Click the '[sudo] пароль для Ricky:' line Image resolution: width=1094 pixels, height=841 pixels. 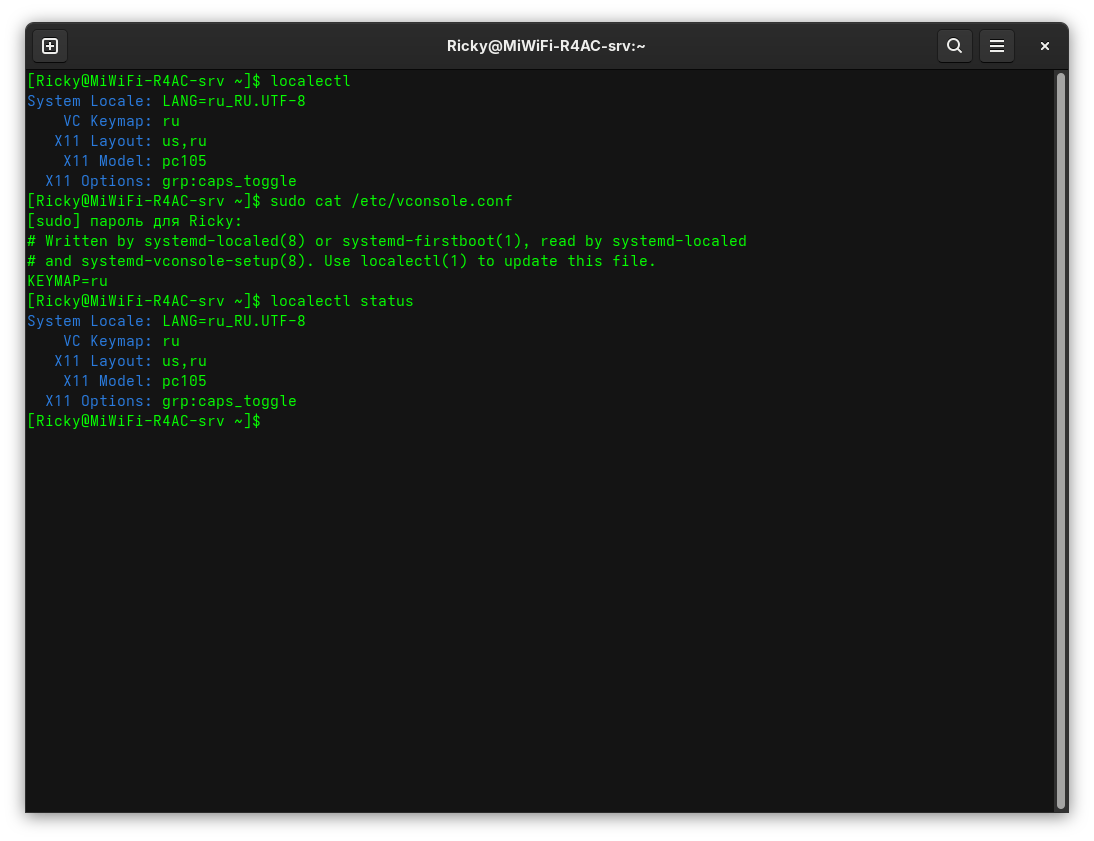pos(135,221)
